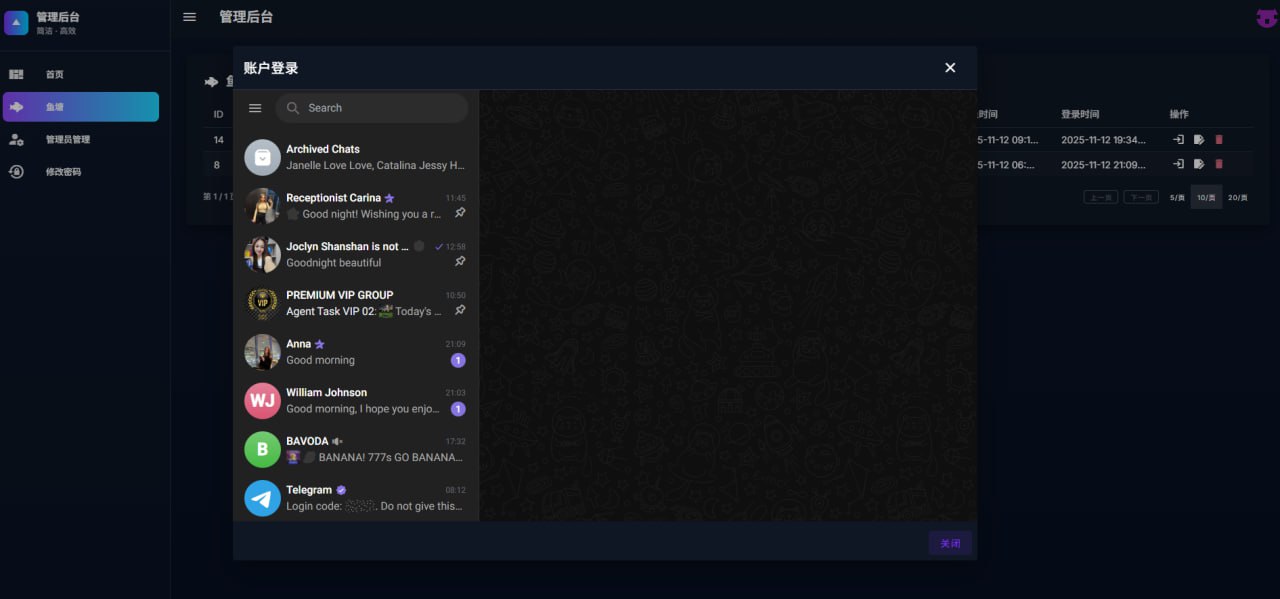The image size is (1280, 599).
Task: Click the pin icon on Receptionist Carina chat
Action: coord(460,213)
